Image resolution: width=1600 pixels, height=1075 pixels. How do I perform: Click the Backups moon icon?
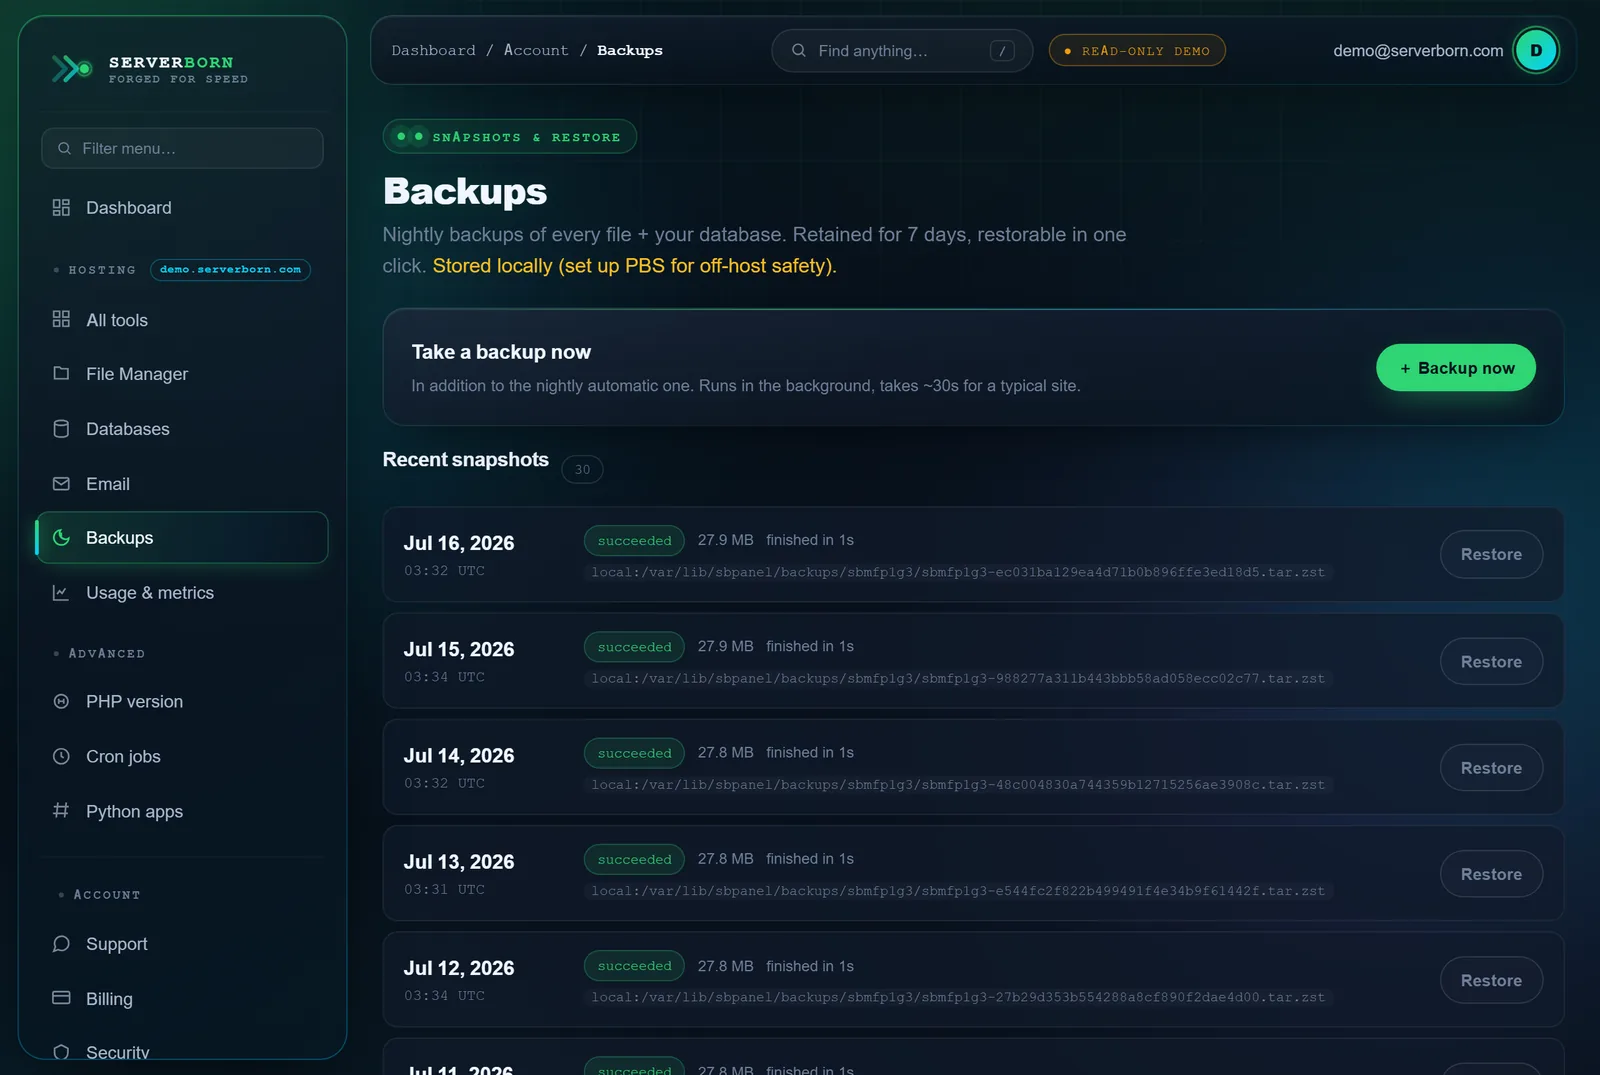(x=61, y=537)
